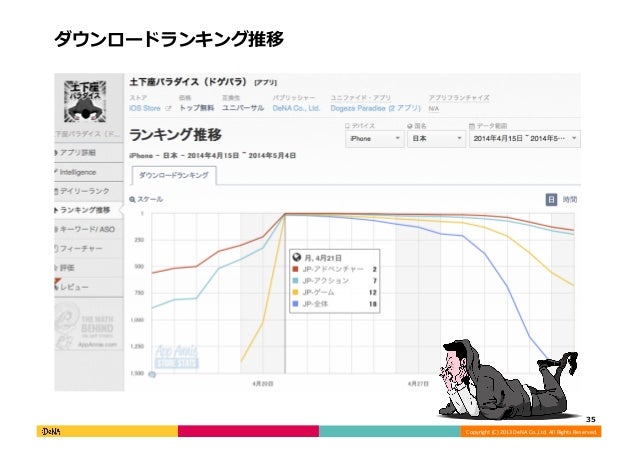Click the 4月27日 axis date label
Viewport: 638px width, 451px height.
pyautogui.click(x=418, y=383)
